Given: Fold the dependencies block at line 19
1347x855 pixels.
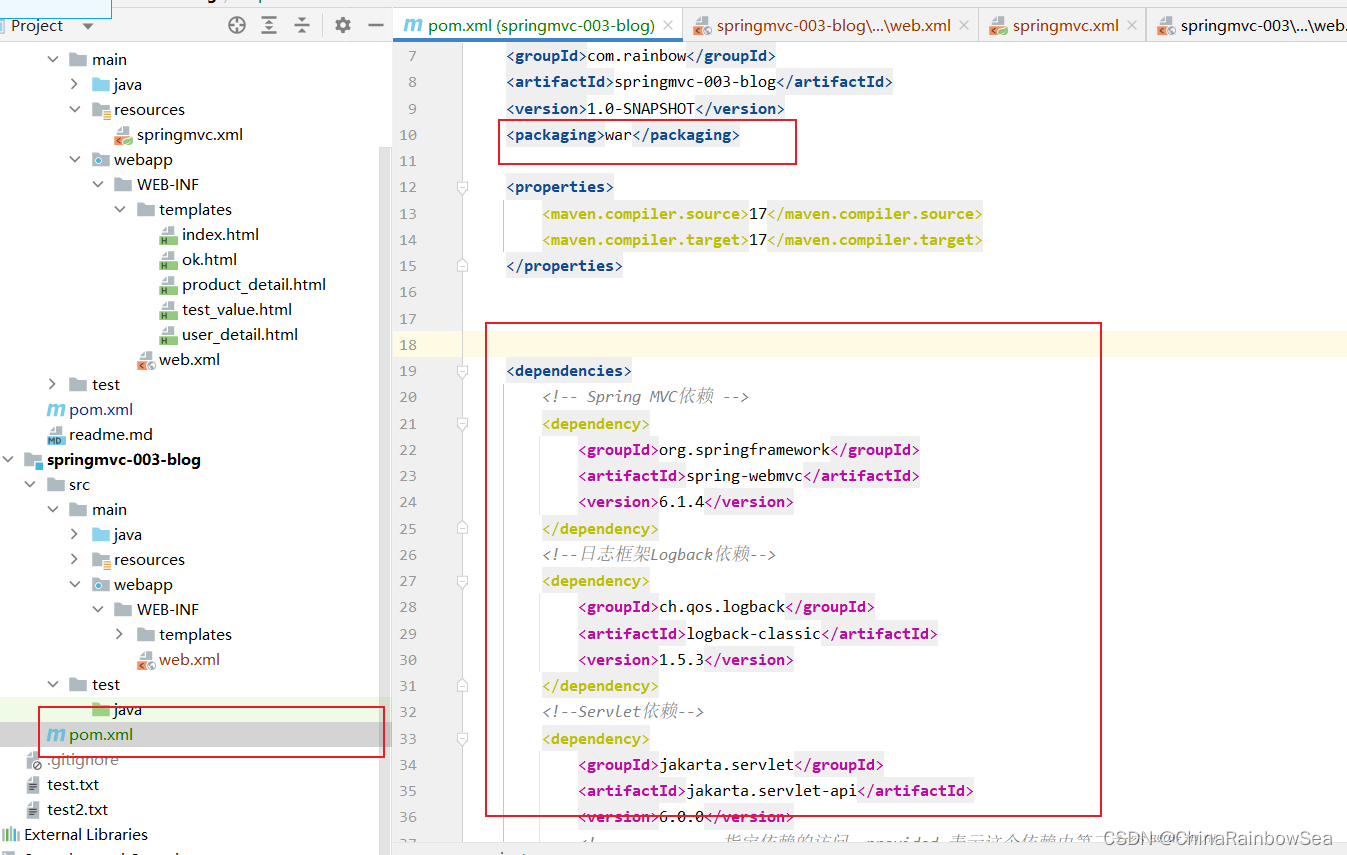Looking at the screenshot, I should click(462, 371).
